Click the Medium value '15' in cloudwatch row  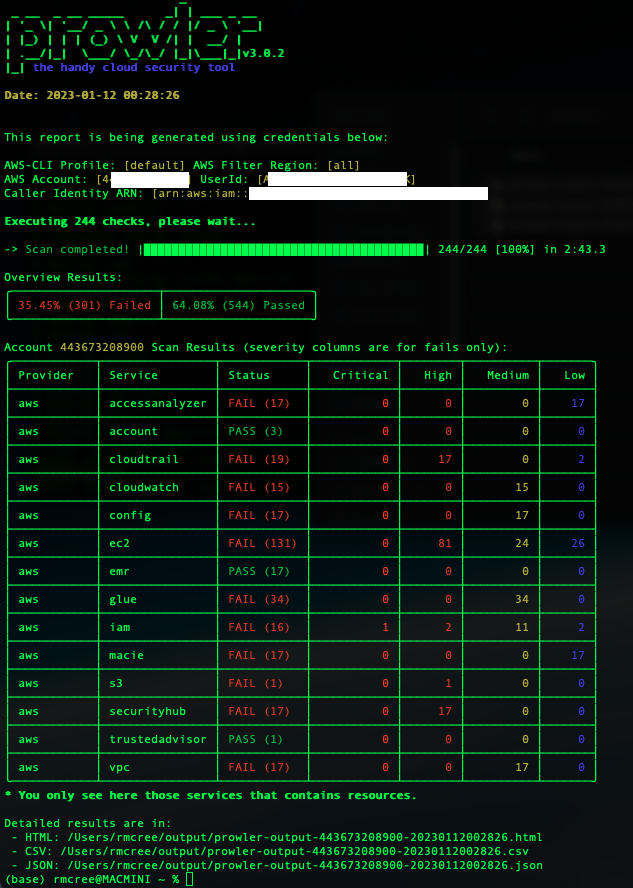(522, 487)
